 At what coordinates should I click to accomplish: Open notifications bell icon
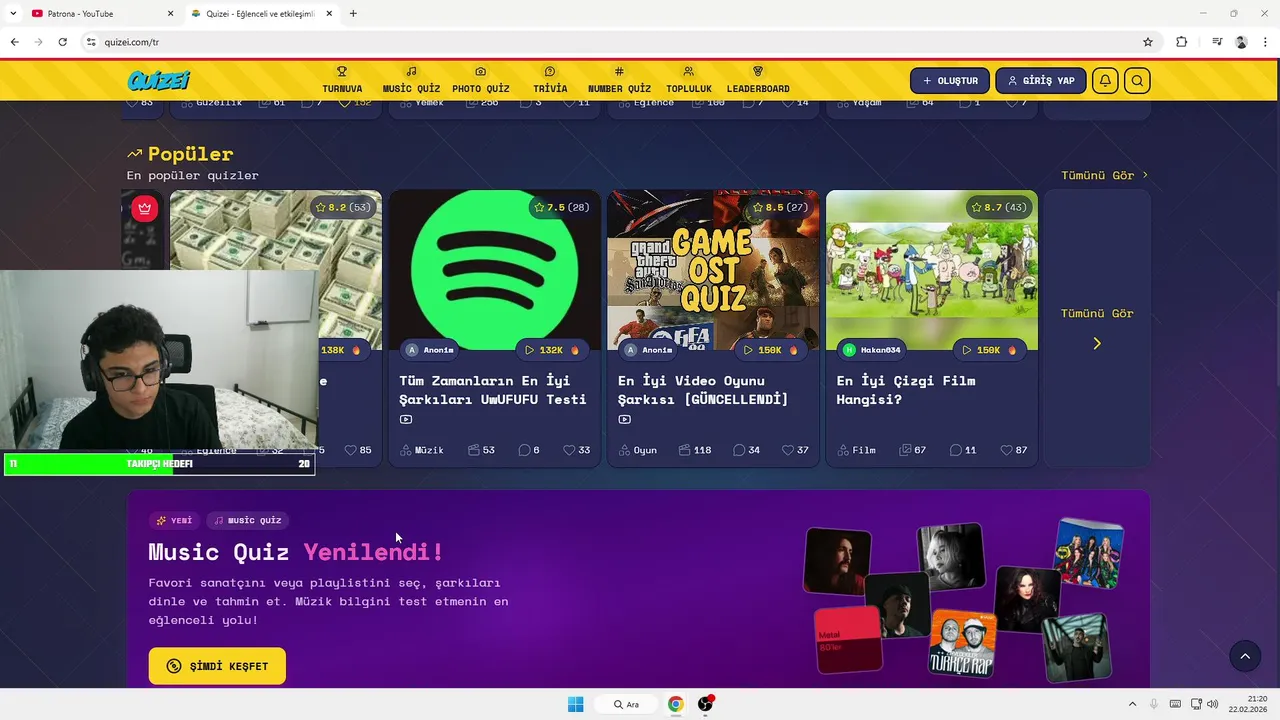1105,81
